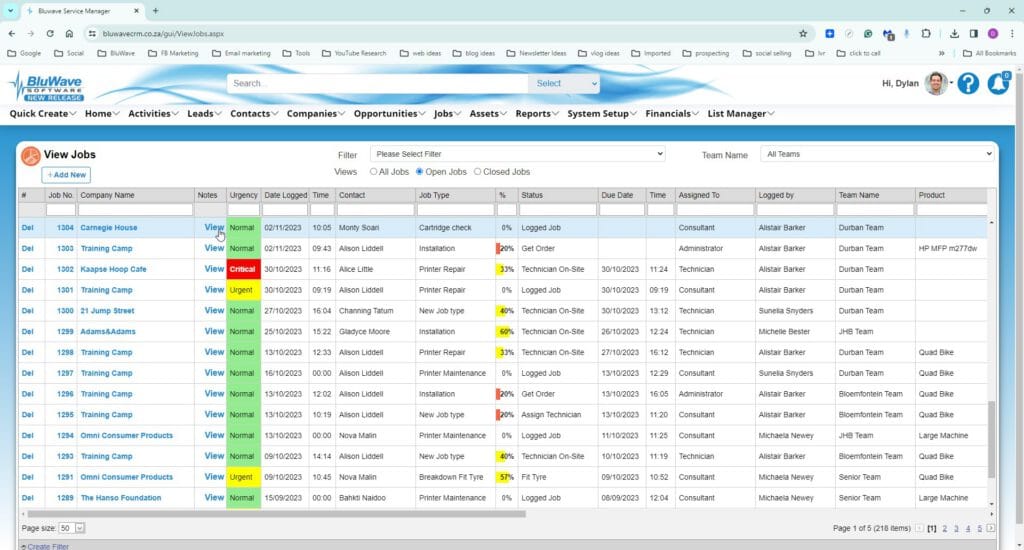Select the Open Jobs radio button

click(419, 172)
